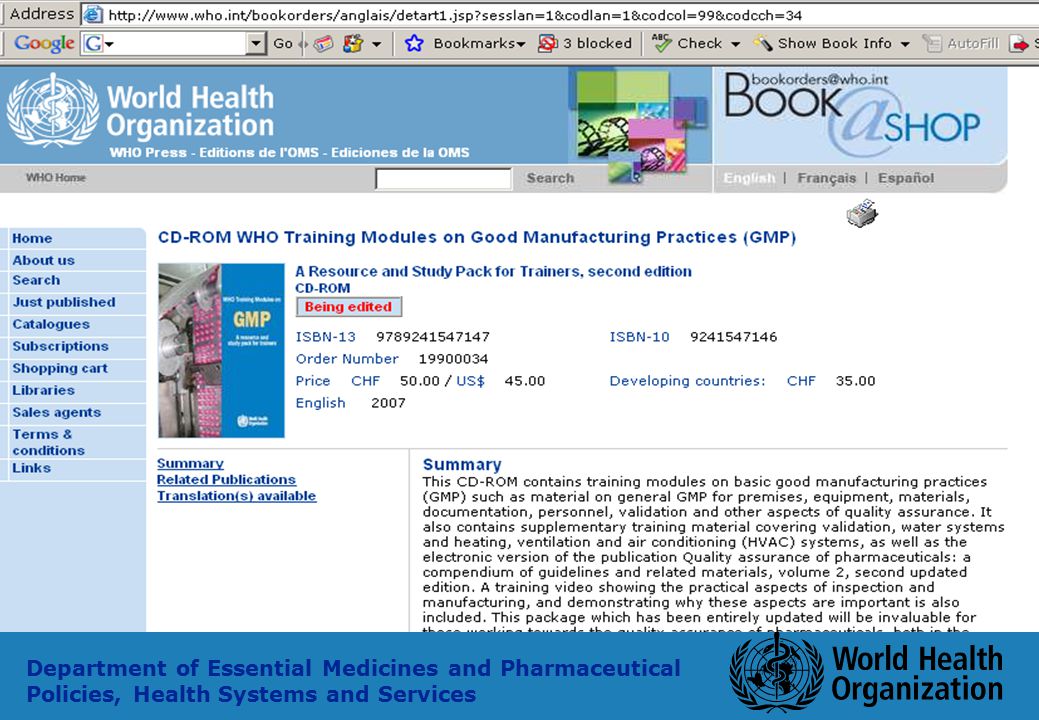Switch language to Français
The width and height of the screenshot is (1039, 720).
[826, 178]
